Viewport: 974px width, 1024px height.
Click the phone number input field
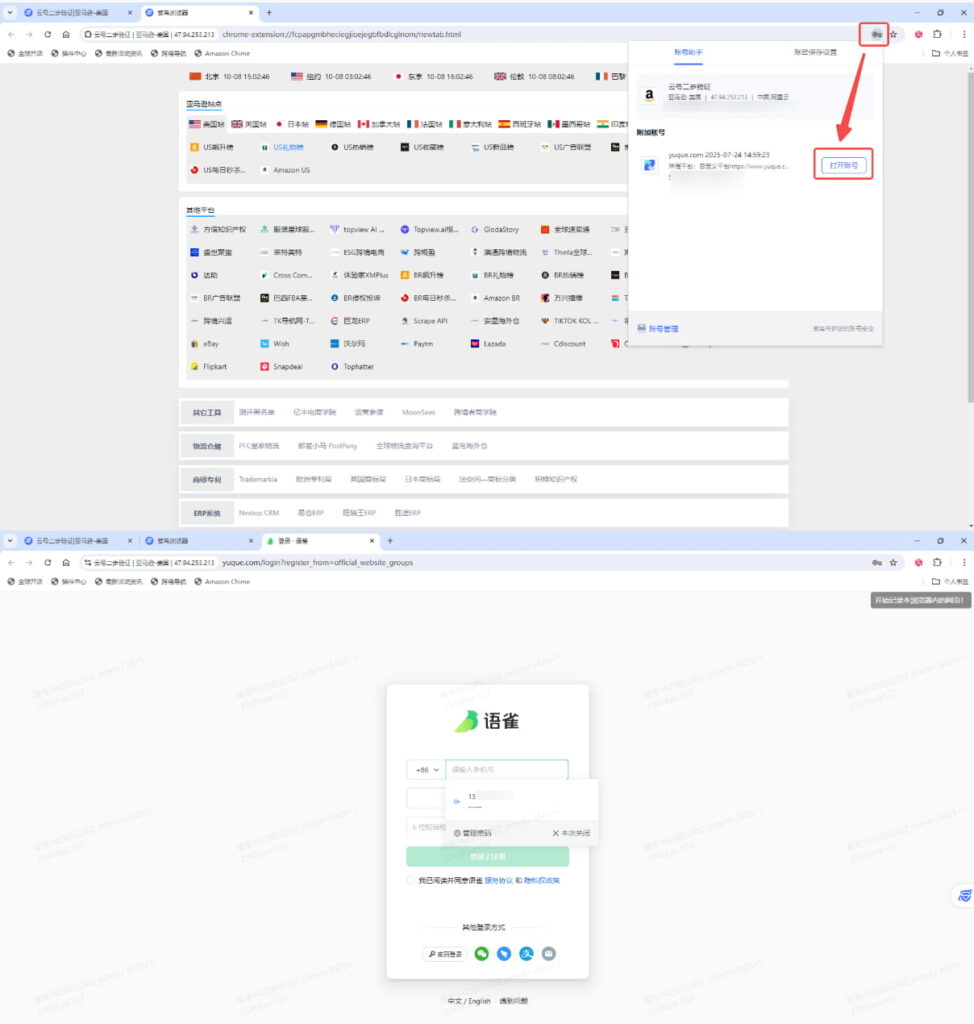point(506,770)
